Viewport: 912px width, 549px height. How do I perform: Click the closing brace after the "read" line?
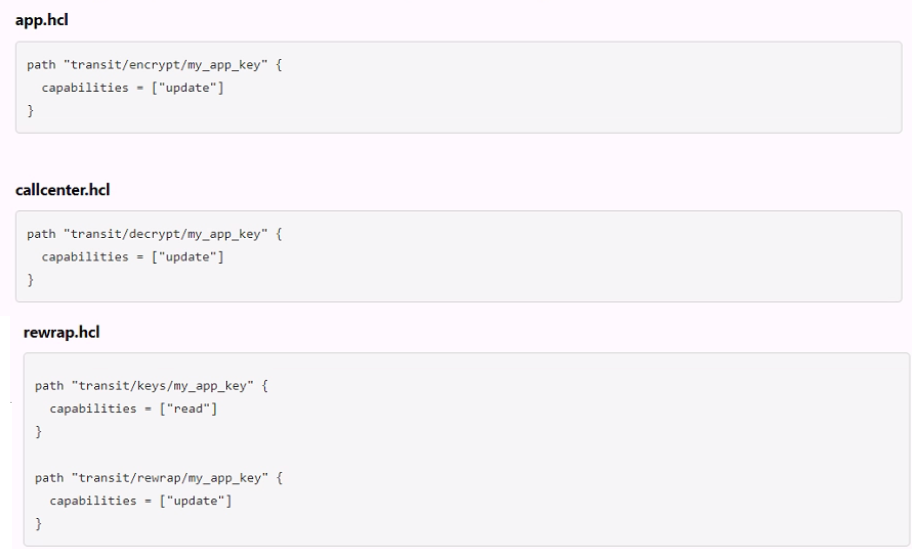(x=38, y=433)
